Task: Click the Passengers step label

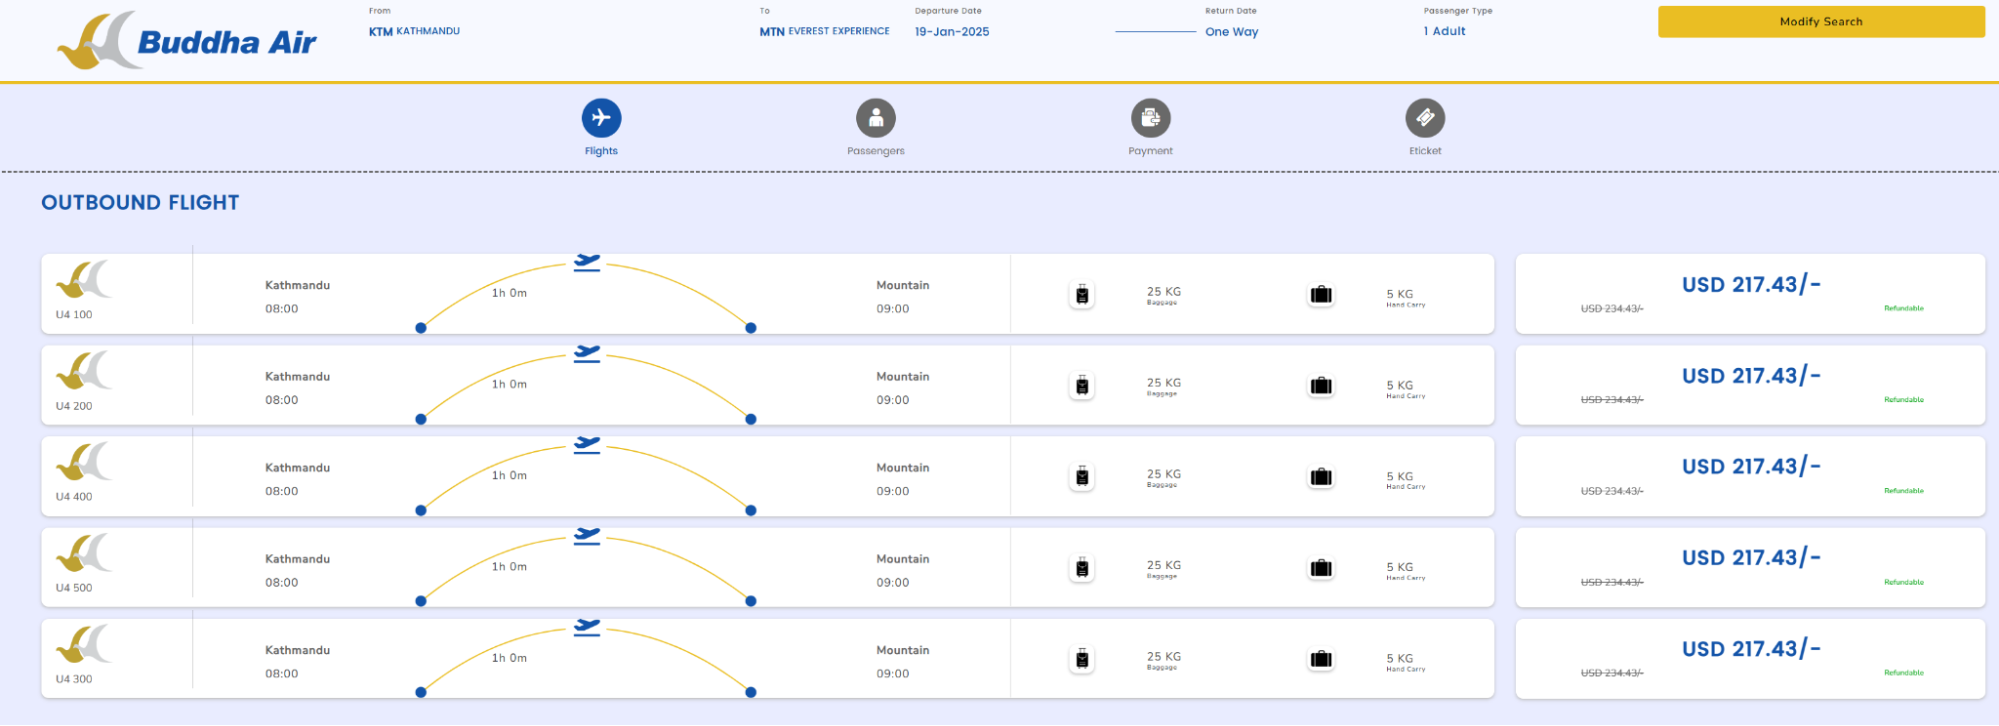Action: [876, 151]
